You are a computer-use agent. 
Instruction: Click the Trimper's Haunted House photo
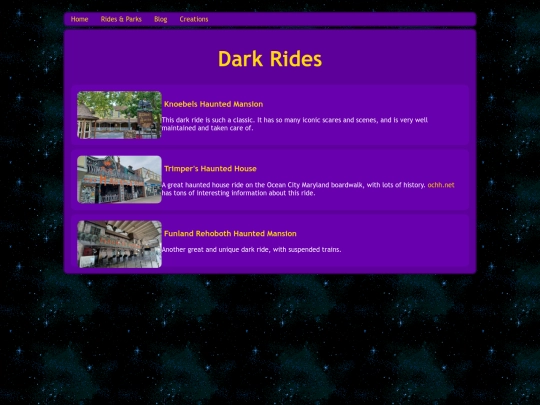click(119, 179)
